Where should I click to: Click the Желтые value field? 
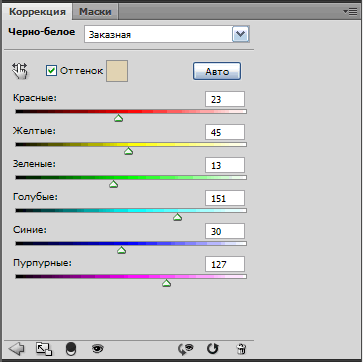225,132
